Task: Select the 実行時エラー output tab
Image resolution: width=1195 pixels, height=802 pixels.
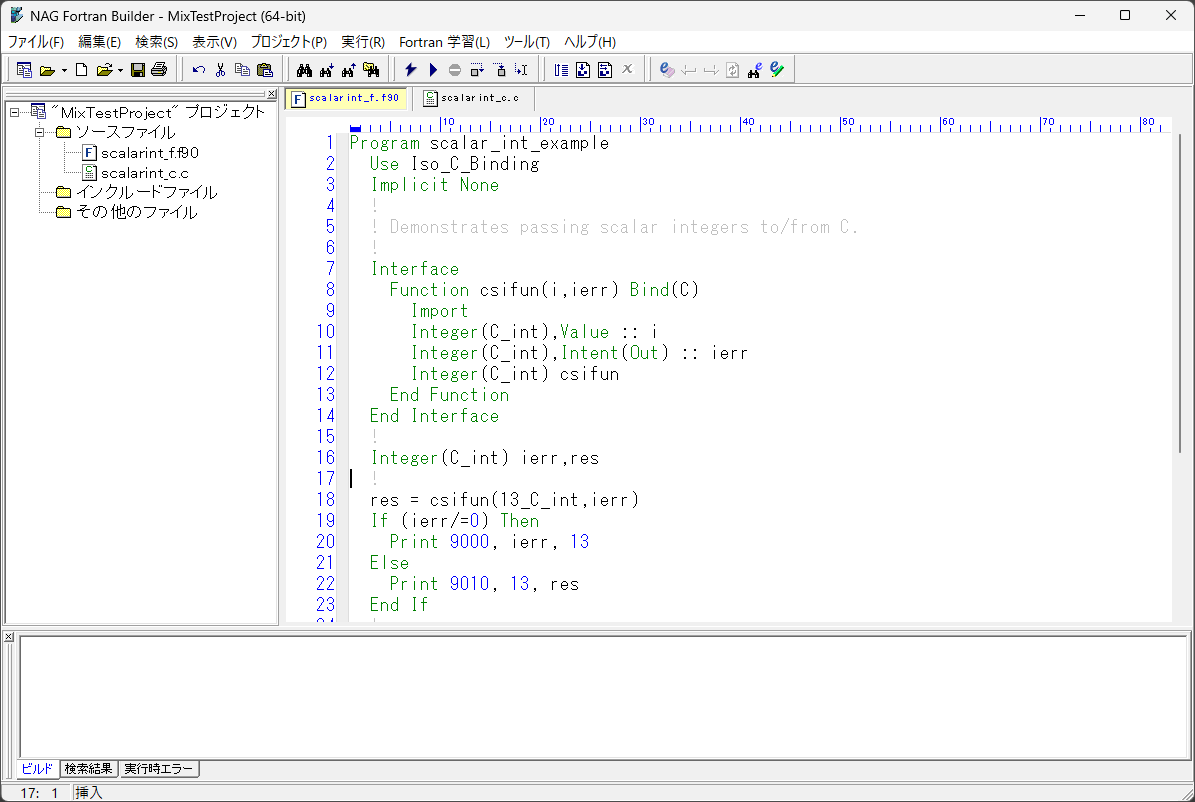Action: coord(159,769)
